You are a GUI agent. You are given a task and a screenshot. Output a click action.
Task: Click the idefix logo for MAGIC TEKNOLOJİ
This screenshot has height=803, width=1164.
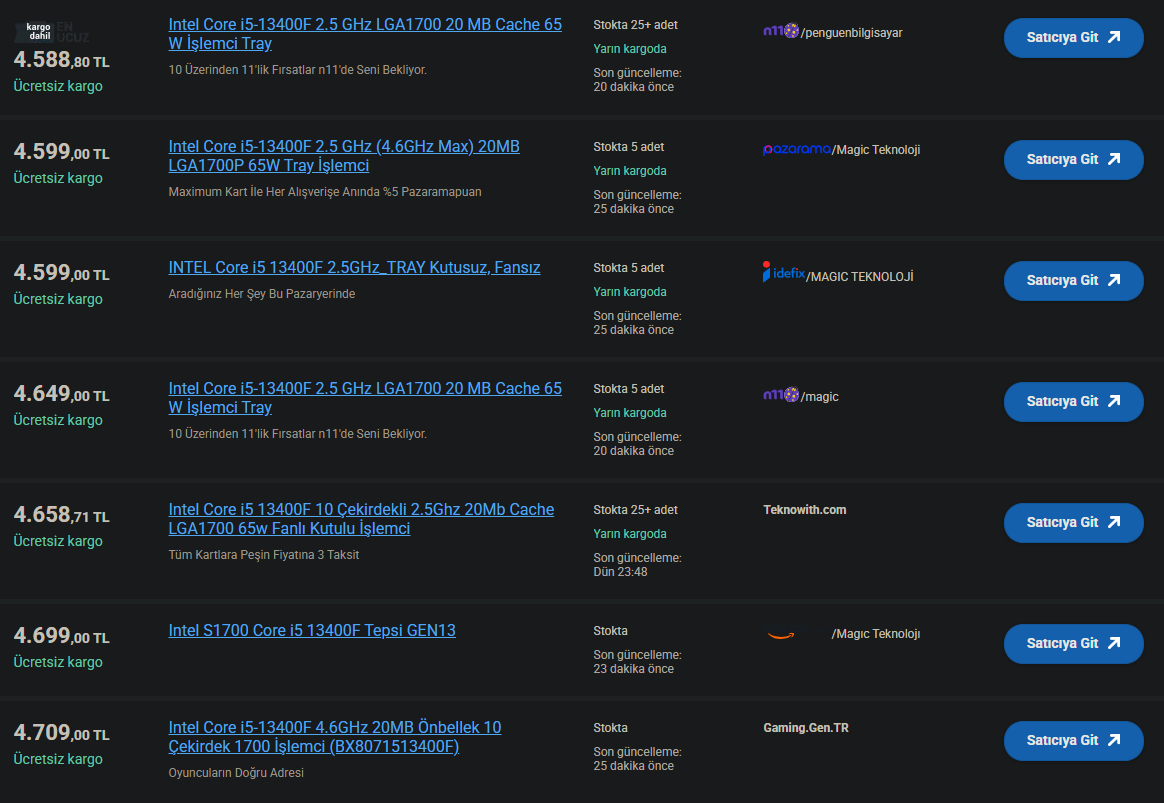pos(783,272)
